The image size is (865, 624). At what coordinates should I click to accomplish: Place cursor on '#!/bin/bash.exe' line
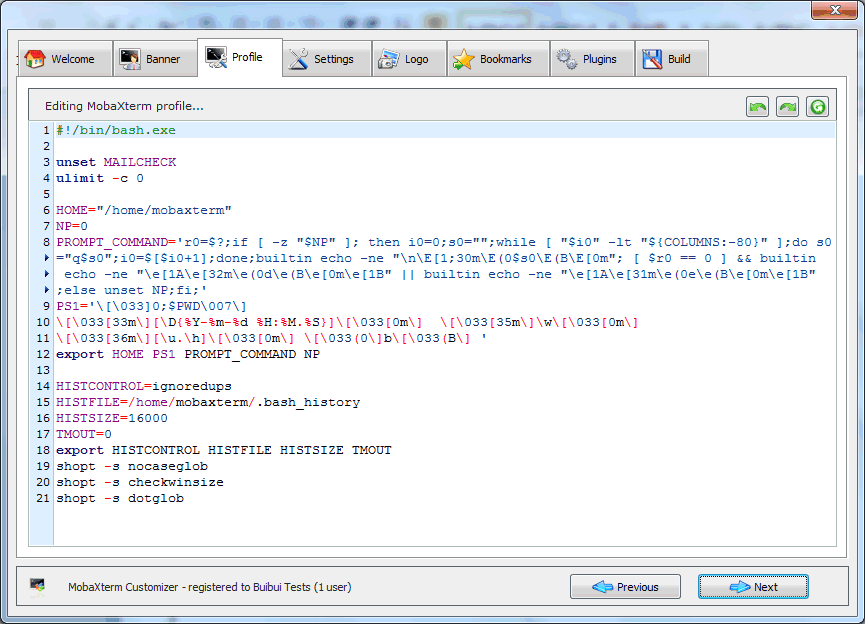pos(116,130)
